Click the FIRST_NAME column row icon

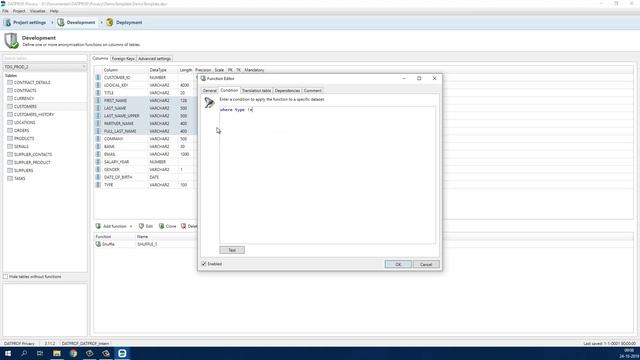pyautogui.click(x=98, y=100)
